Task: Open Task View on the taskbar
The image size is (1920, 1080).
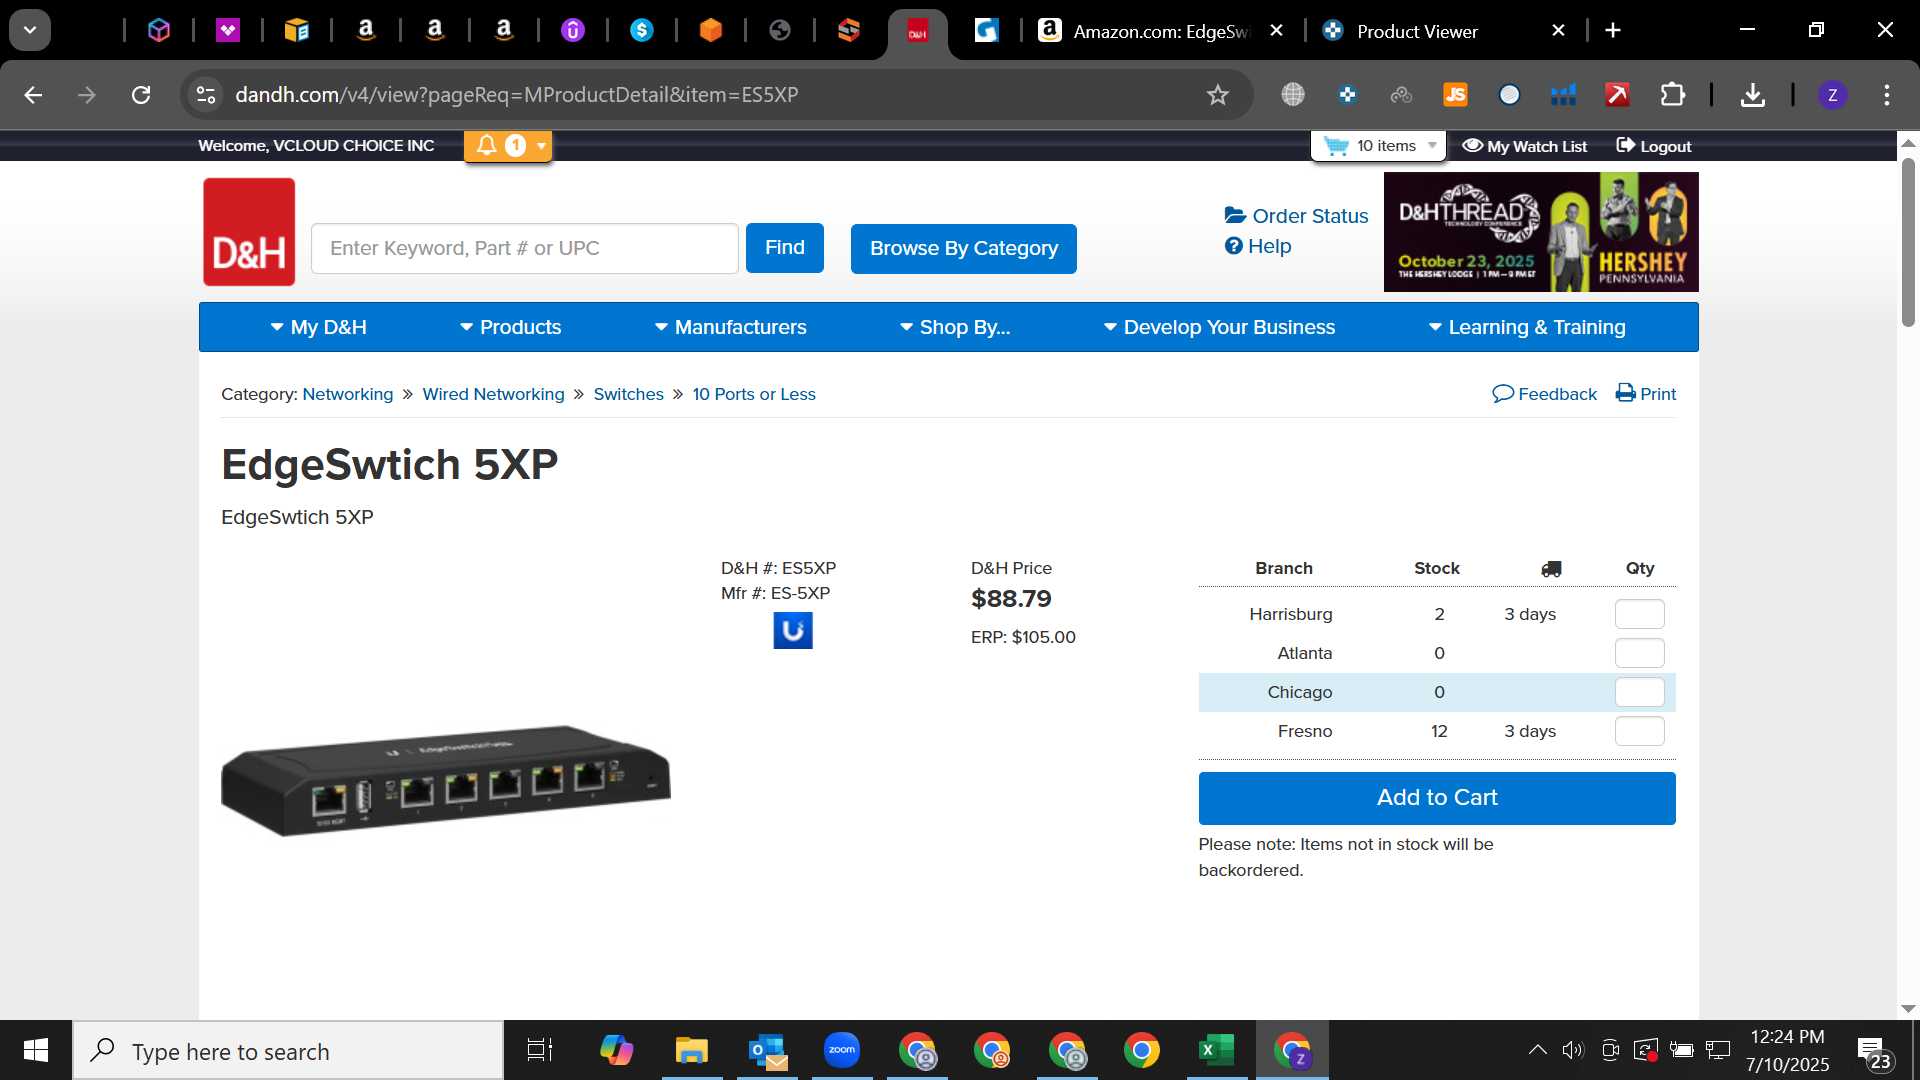Action: point(540,1050)
